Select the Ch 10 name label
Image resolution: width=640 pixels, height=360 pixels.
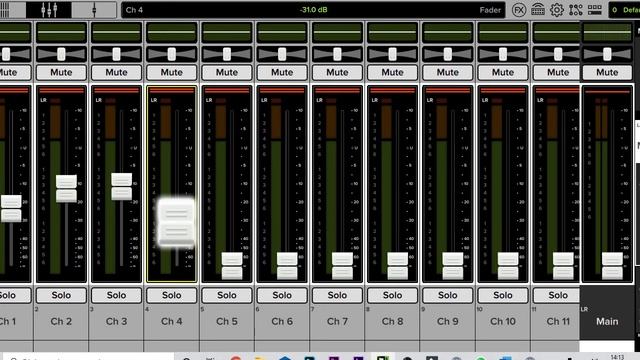point(503,322)
